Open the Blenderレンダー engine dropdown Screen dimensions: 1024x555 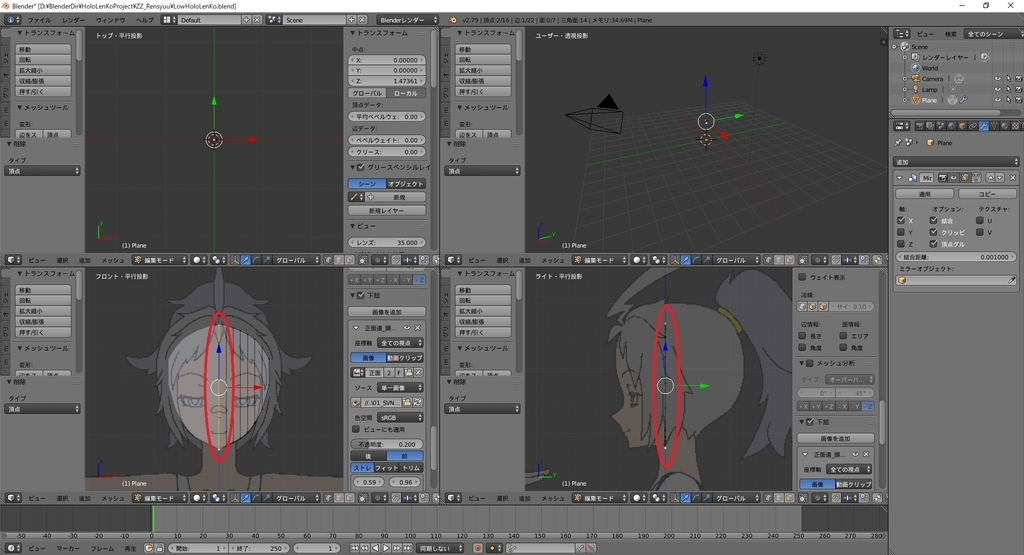406,20
